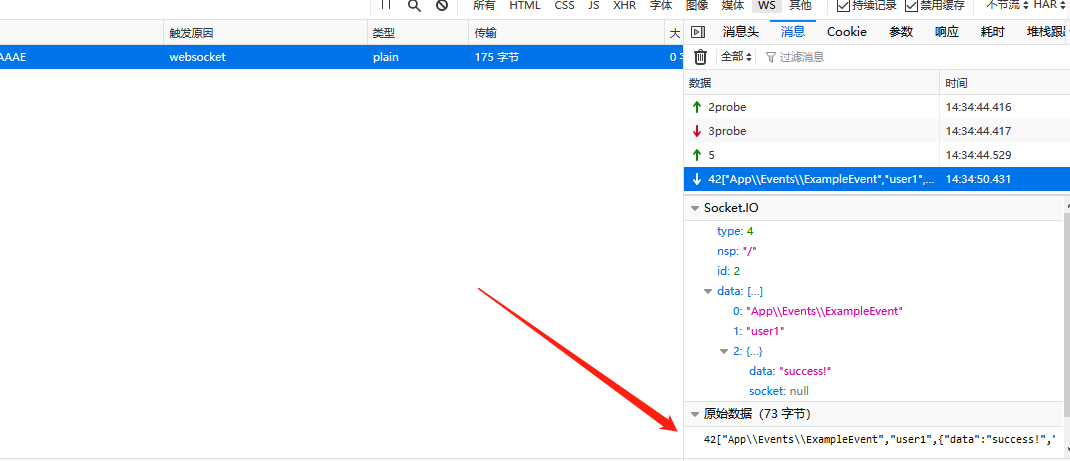Click timestamp 14:34:44.529
The image size is (1070, 461).
click(x=978, y=155)
